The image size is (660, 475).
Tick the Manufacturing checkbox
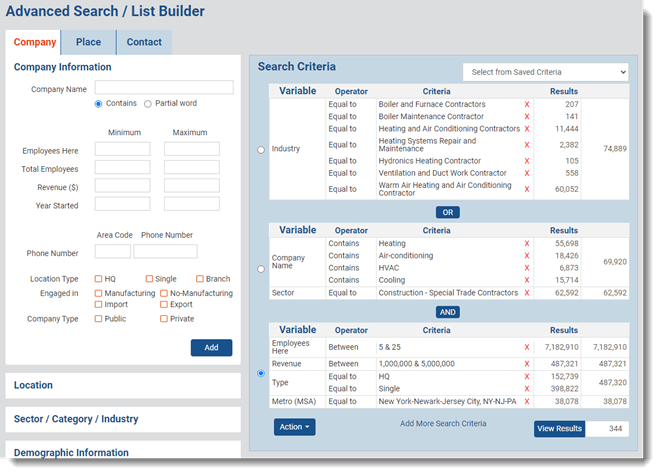[x=98, y=293]
